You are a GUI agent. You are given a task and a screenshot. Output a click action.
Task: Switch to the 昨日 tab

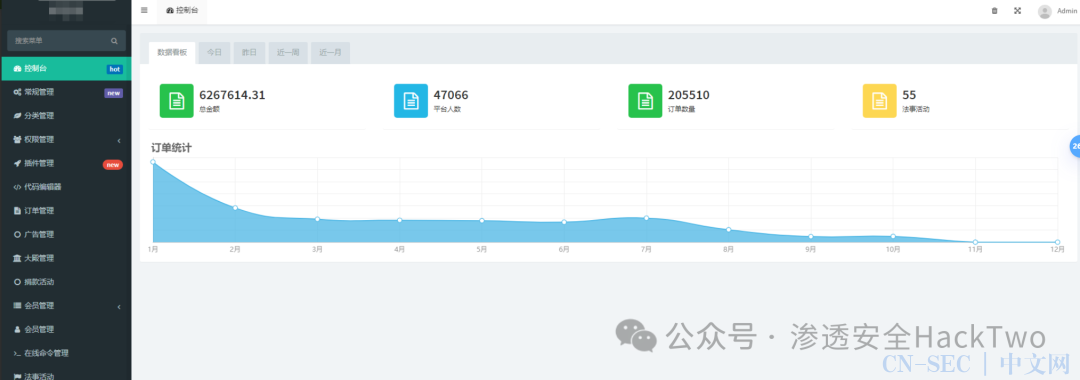click(249, 52)
